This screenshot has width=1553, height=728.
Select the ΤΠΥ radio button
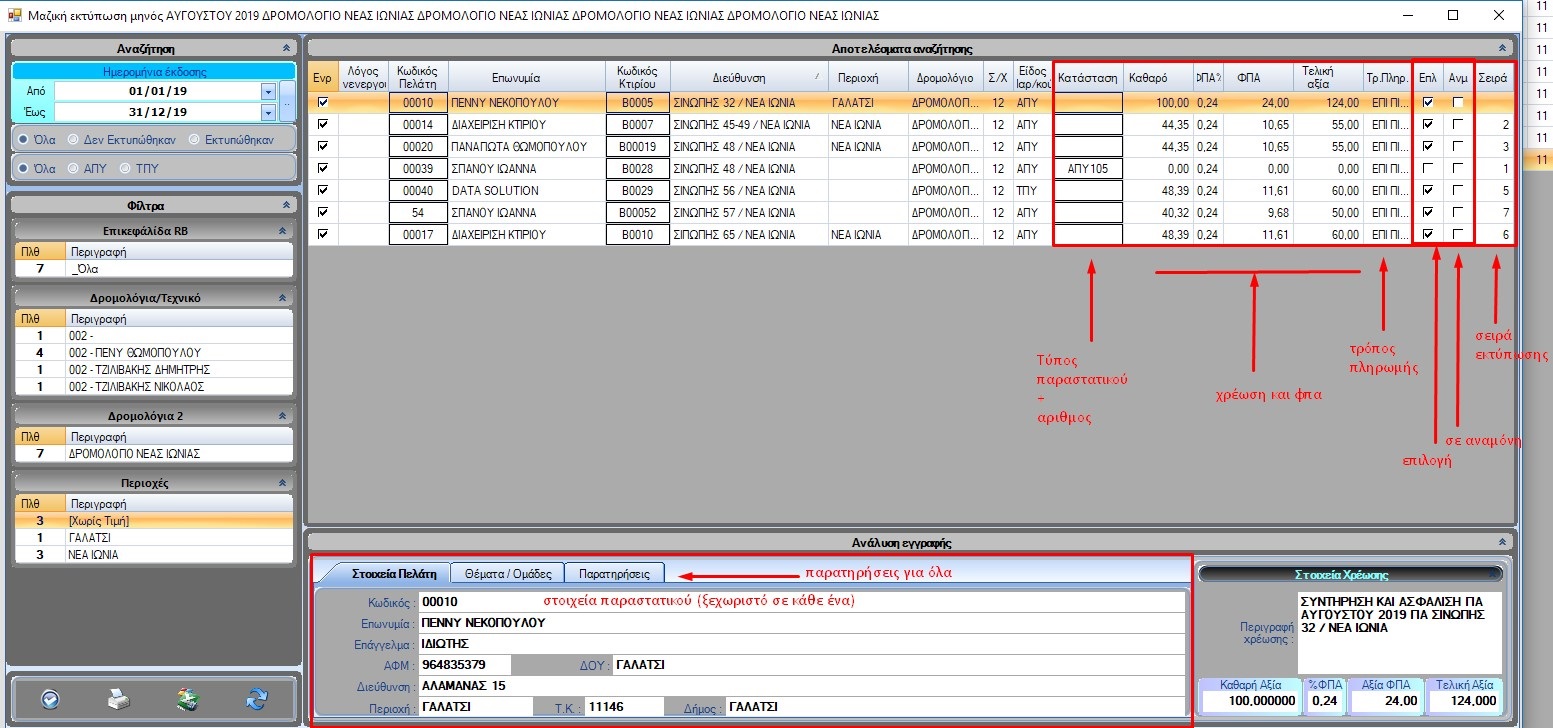125,168
